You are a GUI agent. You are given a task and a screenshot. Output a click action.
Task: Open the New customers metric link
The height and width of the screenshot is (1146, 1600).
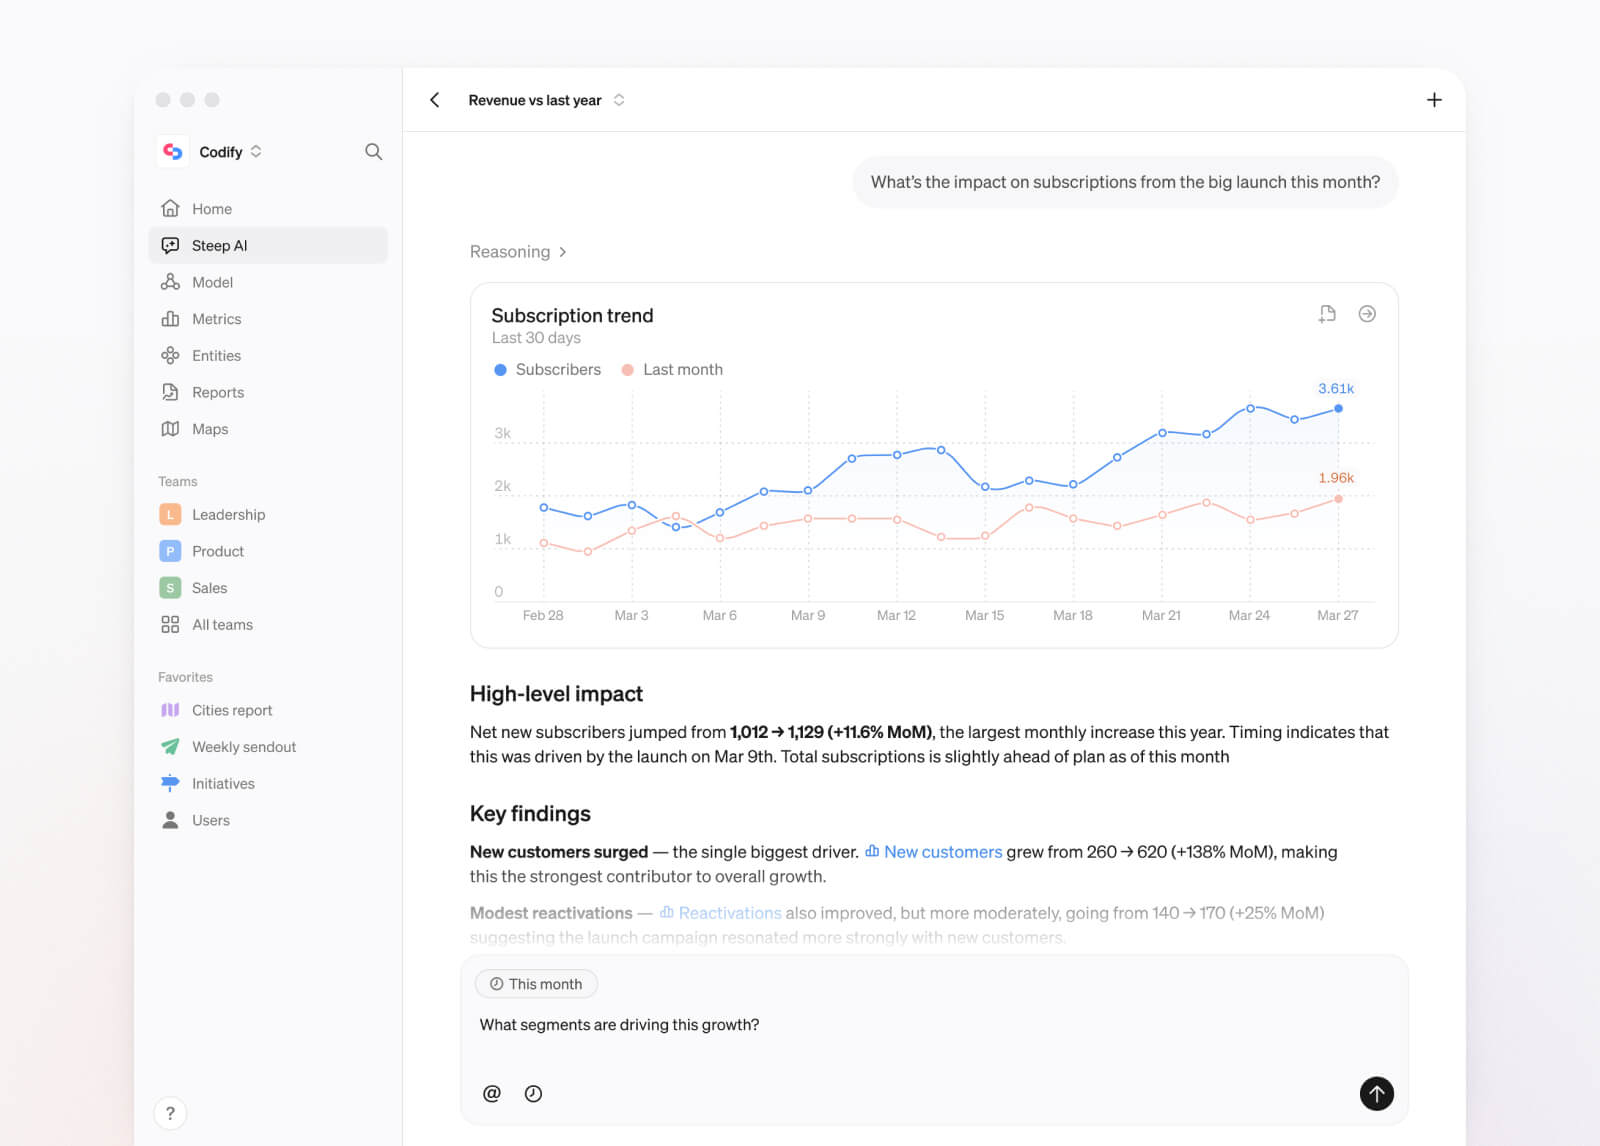[942, 852]
